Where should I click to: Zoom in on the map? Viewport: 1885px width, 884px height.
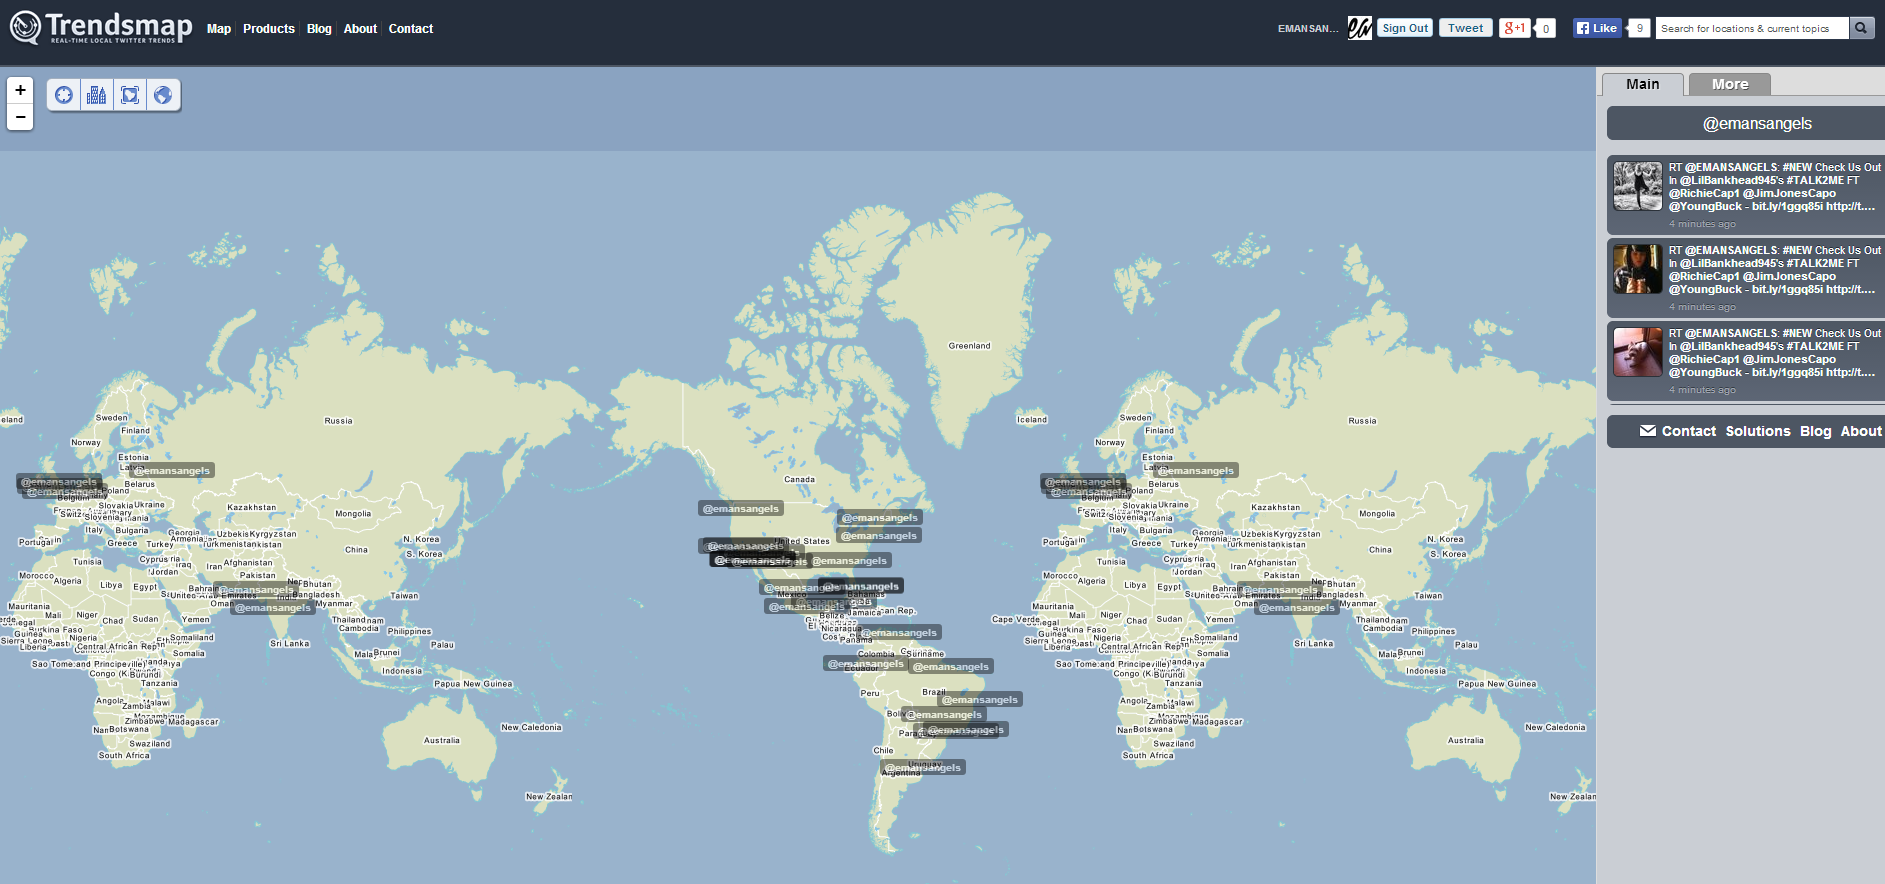[x=20, y=91]
